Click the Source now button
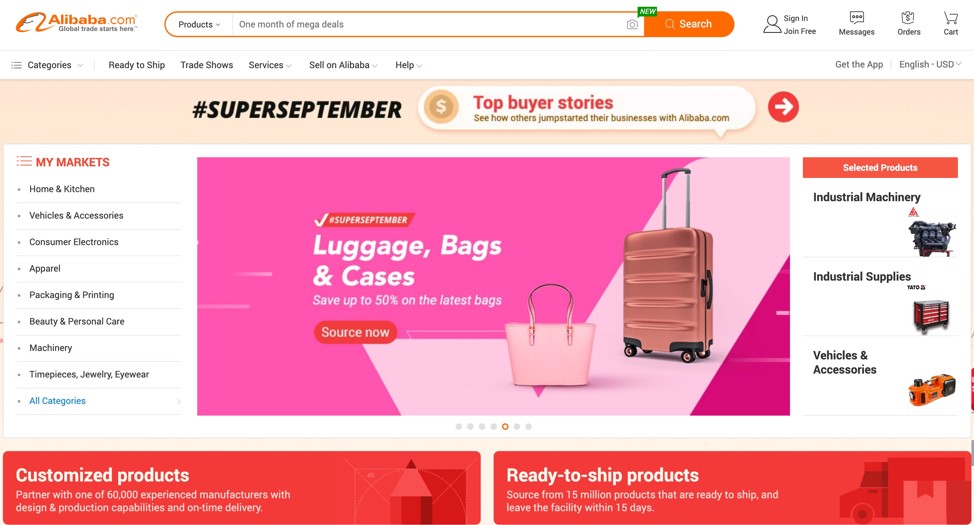974x525 pixels. click(355, 332)
